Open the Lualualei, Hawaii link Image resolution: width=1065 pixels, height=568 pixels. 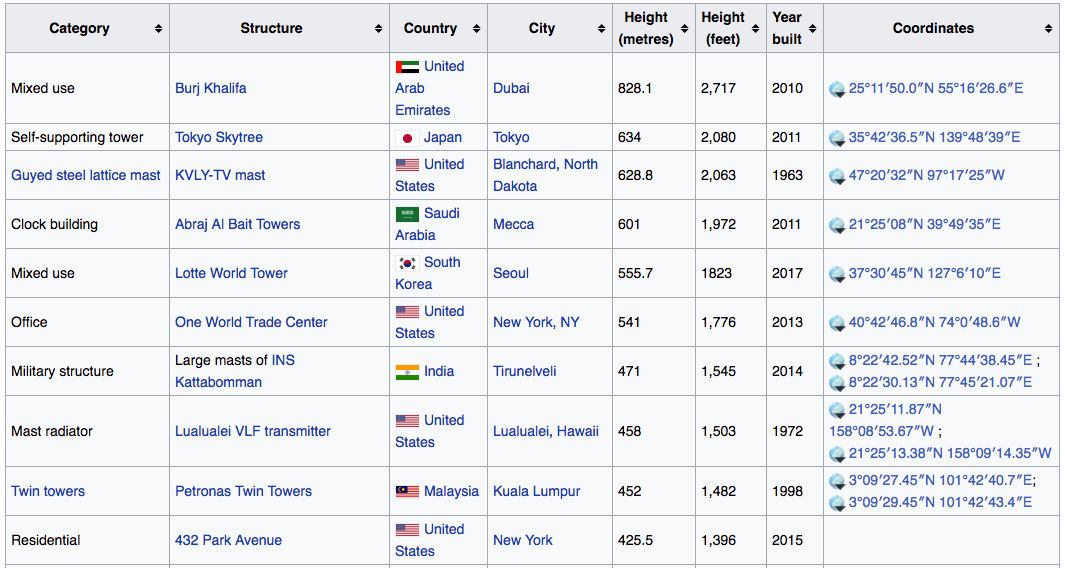[546, 431]
